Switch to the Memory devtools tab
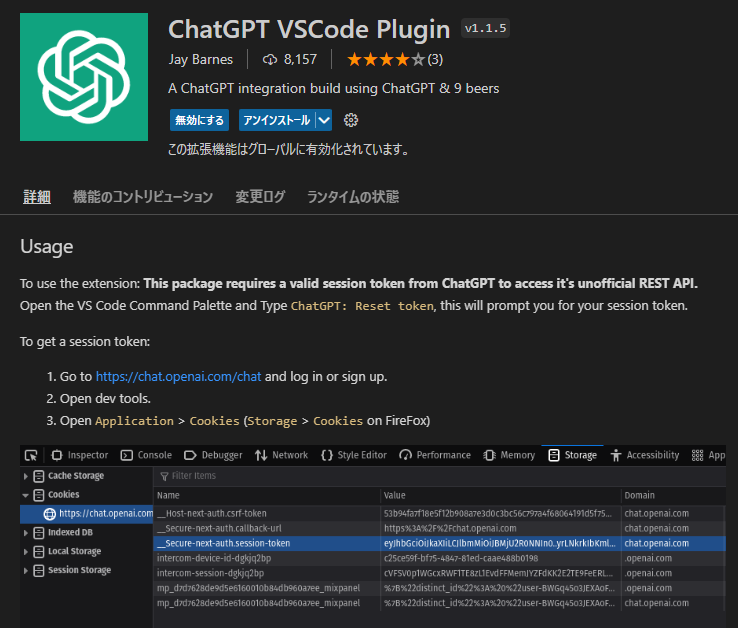The width and height of the screenshot is (738, 628). point(509,455)
